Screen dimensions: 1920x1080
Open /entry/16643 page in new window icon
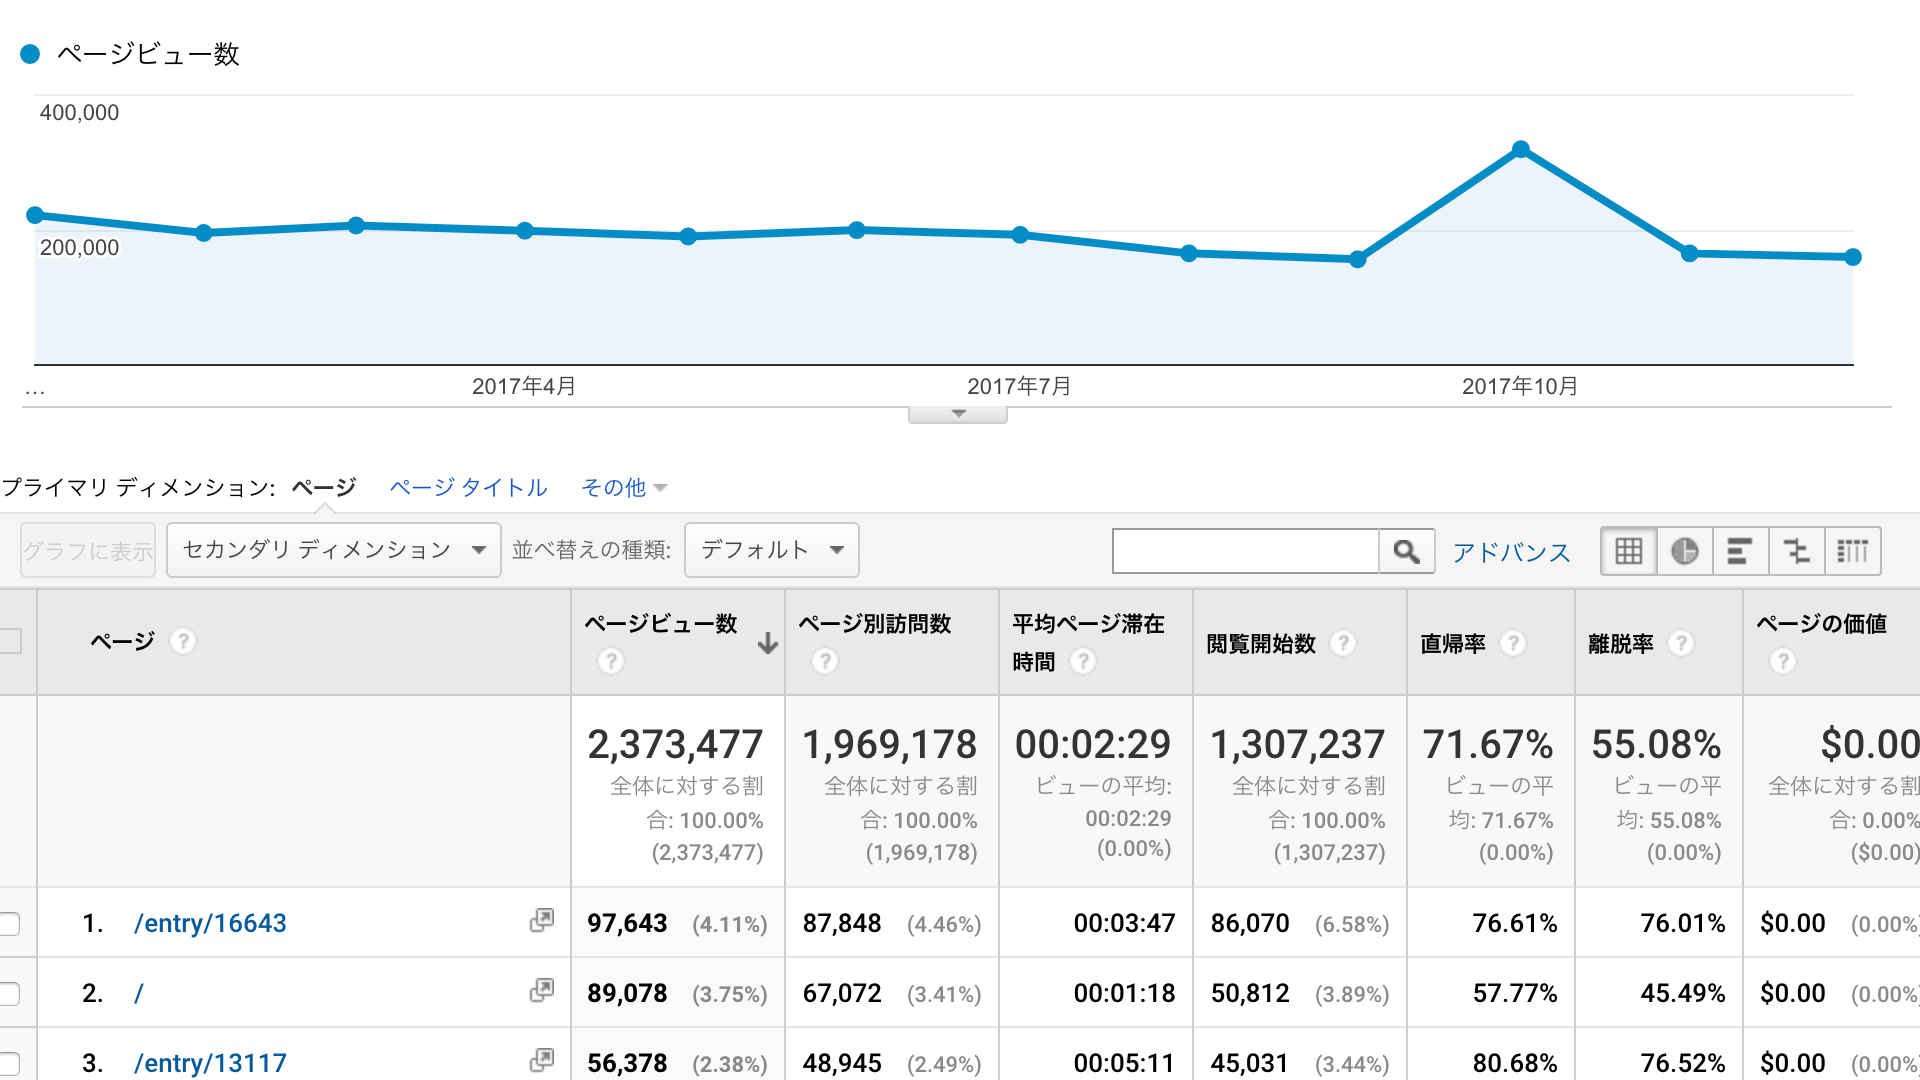pos(541,921)
